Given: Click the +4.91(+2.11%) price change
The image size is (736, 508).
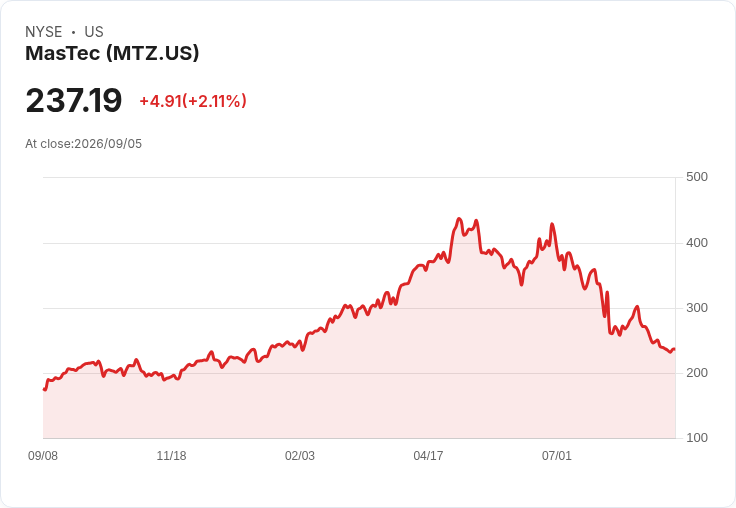Looking at the screenshot, I should (193, 101).
